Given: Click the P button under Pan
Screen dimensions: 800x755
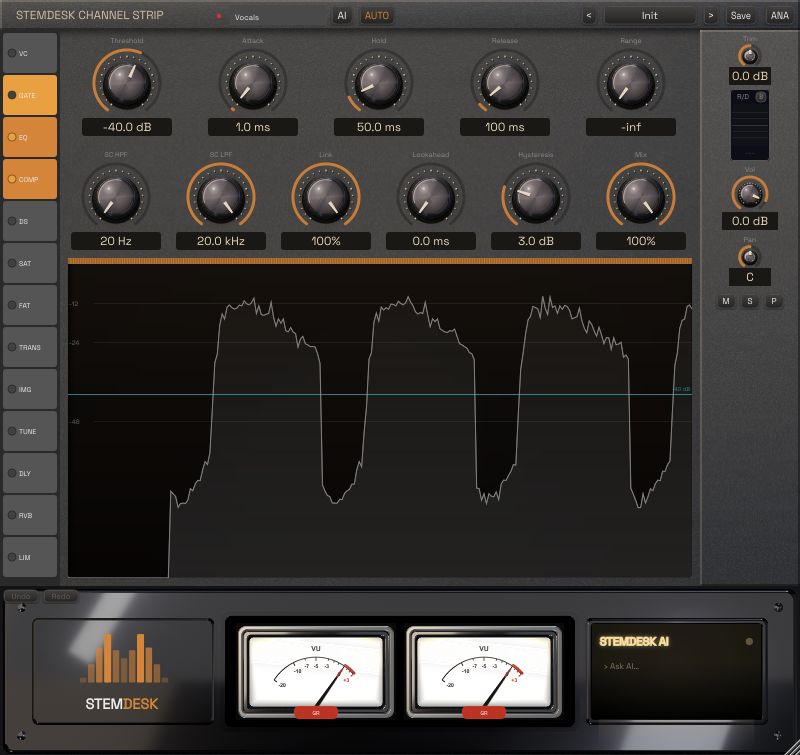Looking at the screenshot, I should [x=773, y=301].
